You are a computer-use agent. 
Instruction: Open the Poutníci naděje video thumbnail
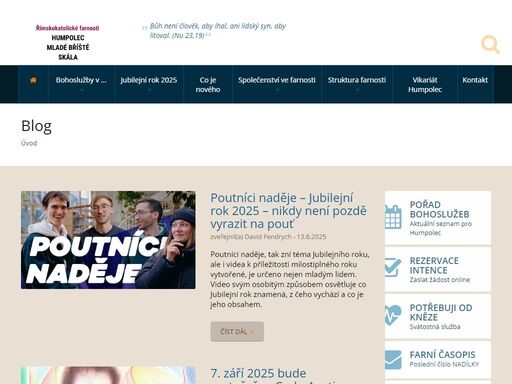[108, 240]
